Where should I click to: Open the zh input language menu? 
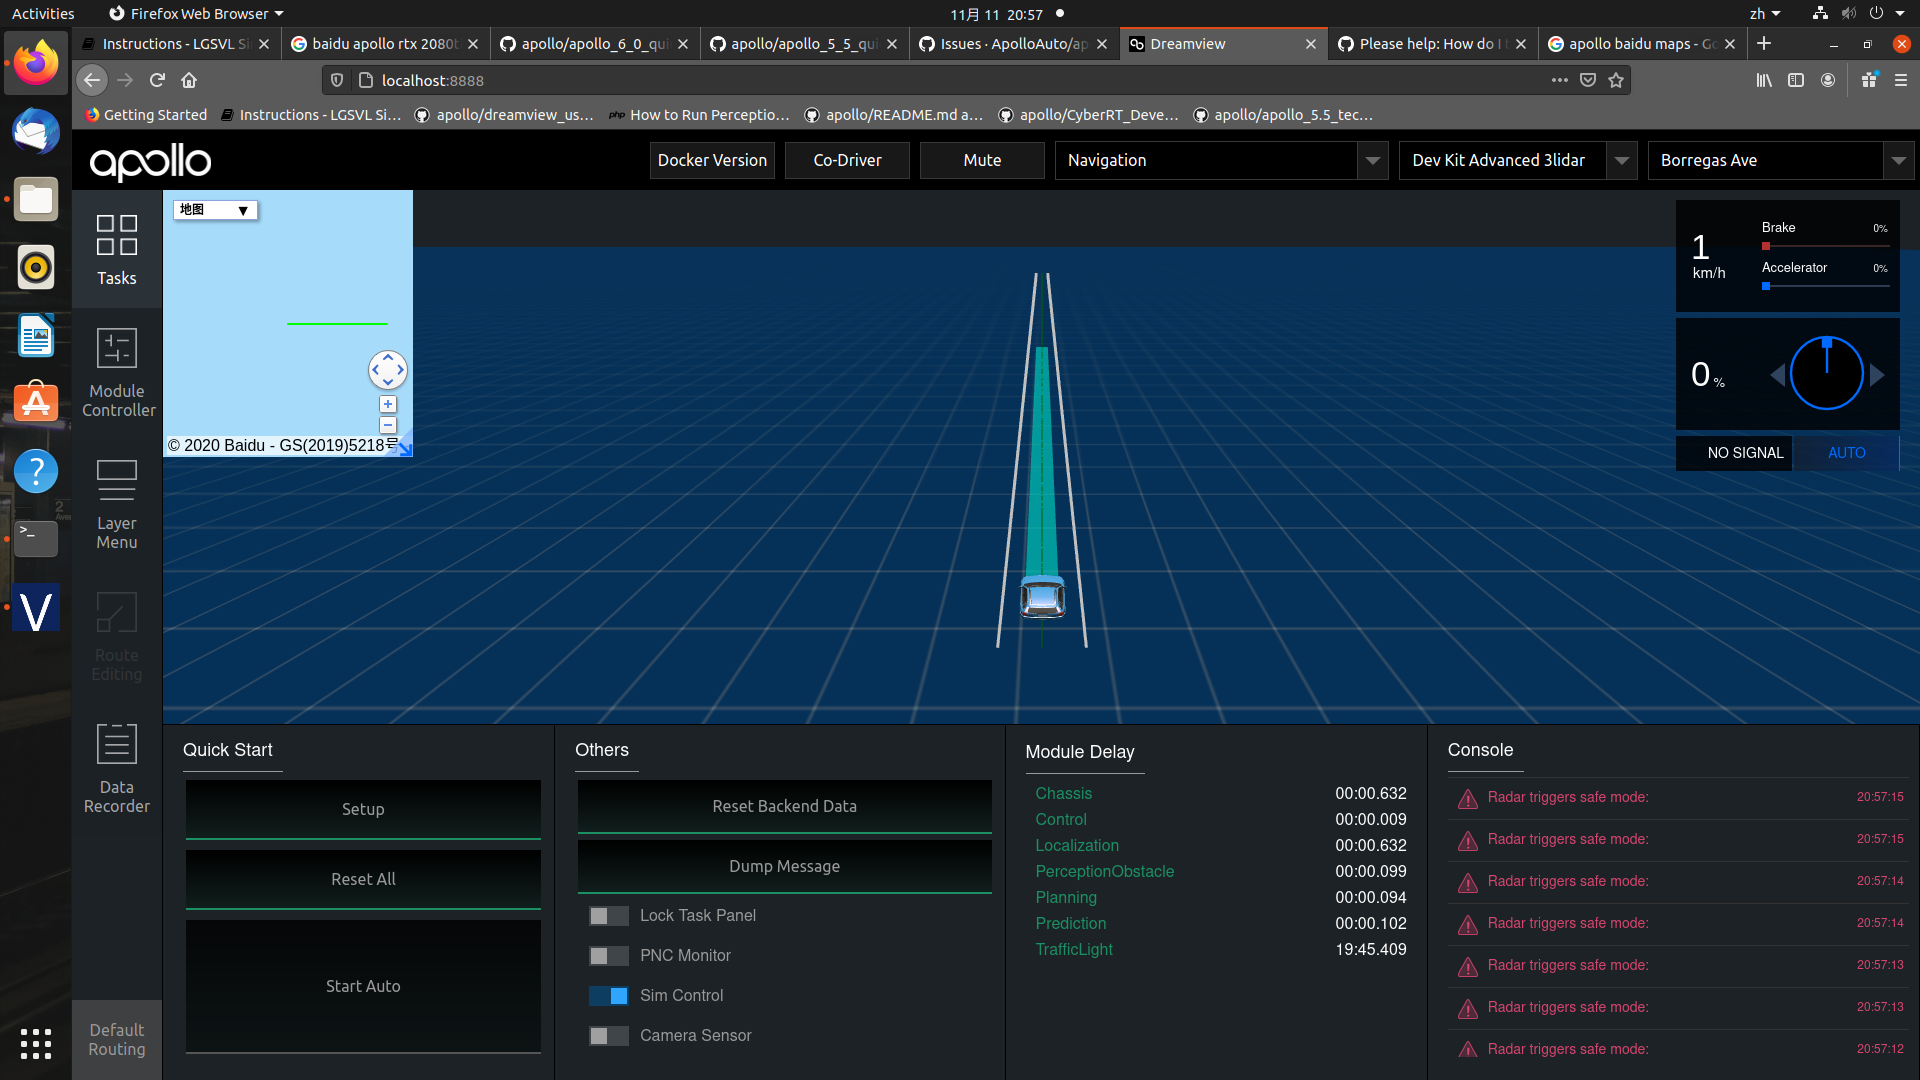(1765, 14)
